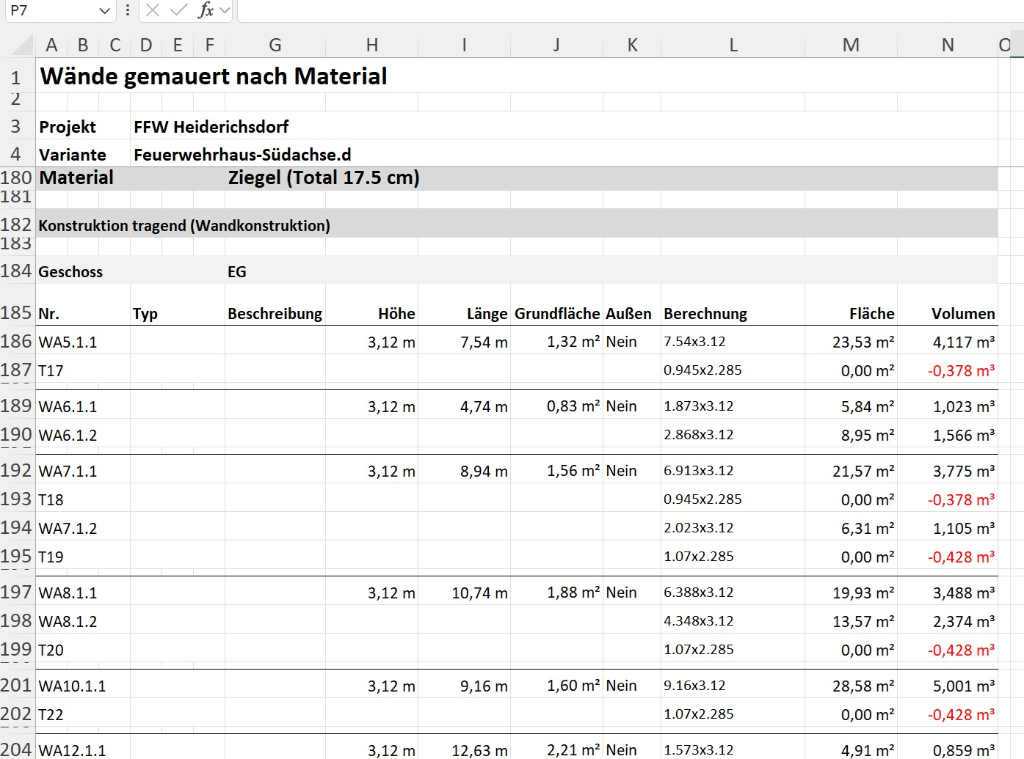The width and height of the screenshot is (1024, 759).
Task: Click the cell WA7.1.1
Action: (67, 472)
